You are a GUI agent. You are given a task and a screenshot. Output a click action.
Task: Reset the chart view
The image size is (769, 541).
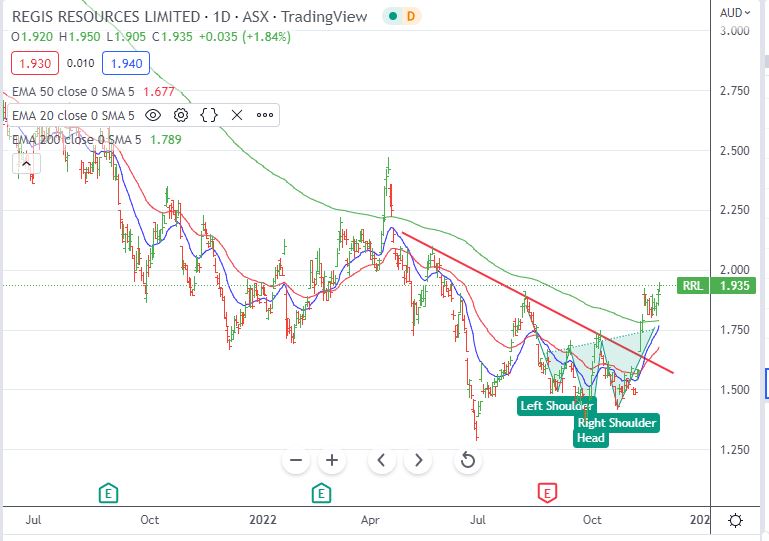[x=468, y=460]
